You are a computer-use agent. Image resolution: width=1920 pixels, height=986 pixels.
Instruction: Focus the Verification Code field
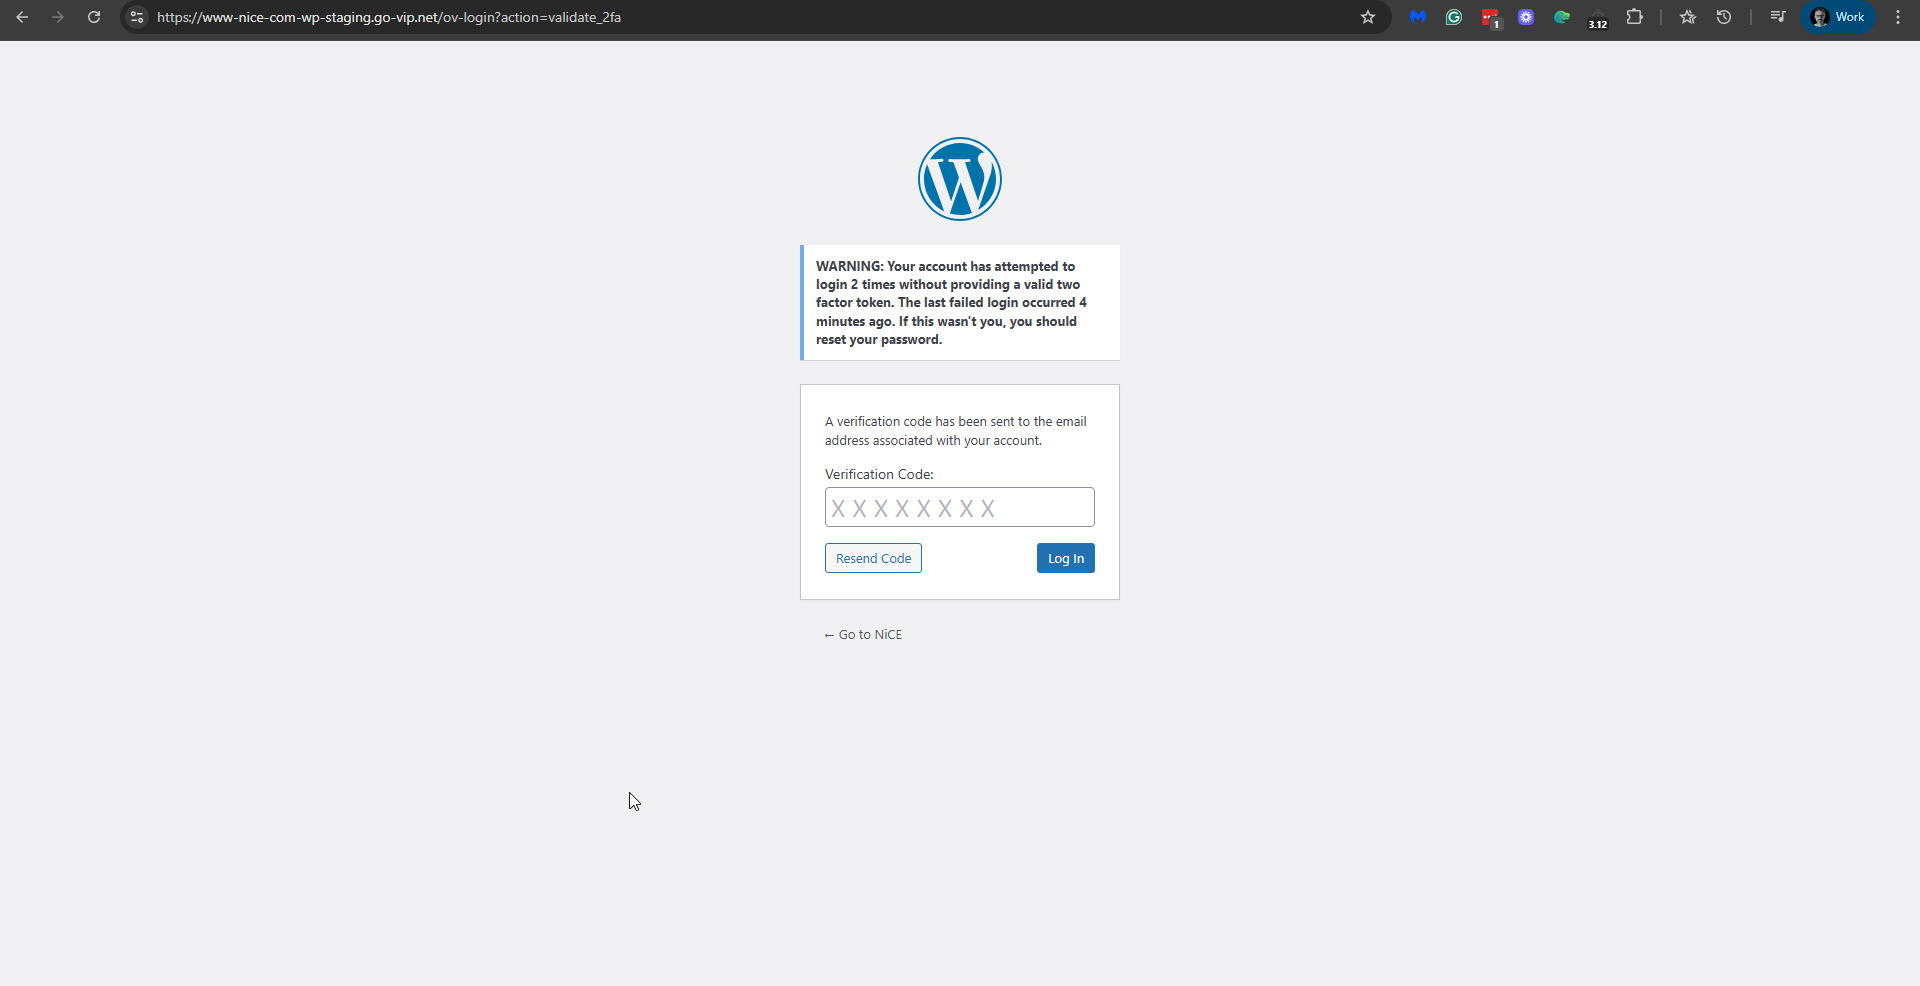960,507
